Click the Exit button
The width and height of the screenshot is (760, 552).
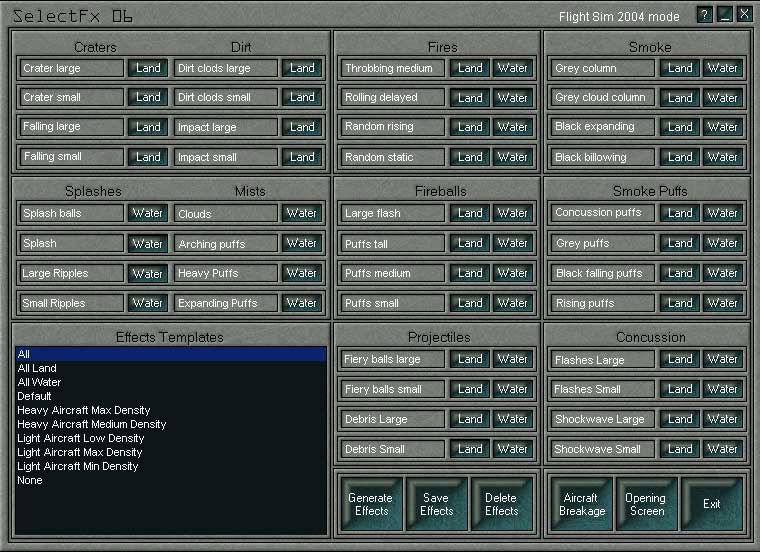712,504
